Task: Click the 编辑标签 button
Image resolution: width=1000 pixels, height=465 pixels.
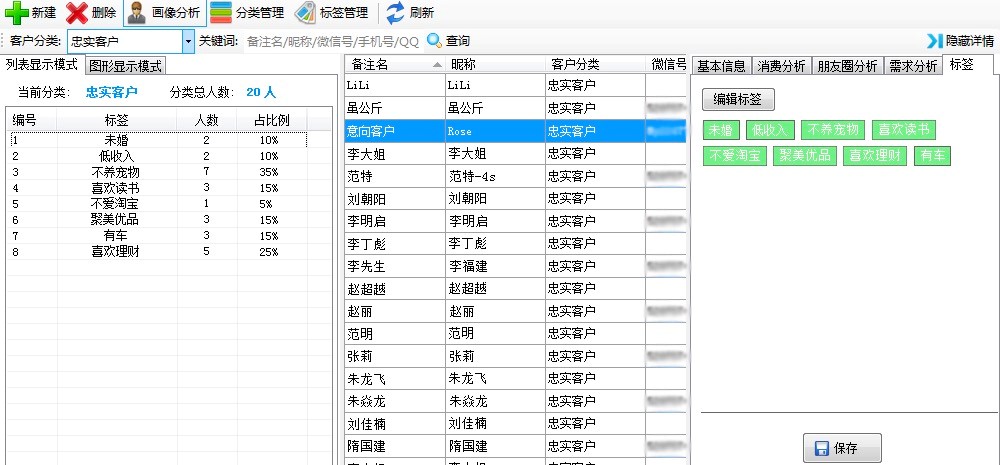Action: (738, 99)
